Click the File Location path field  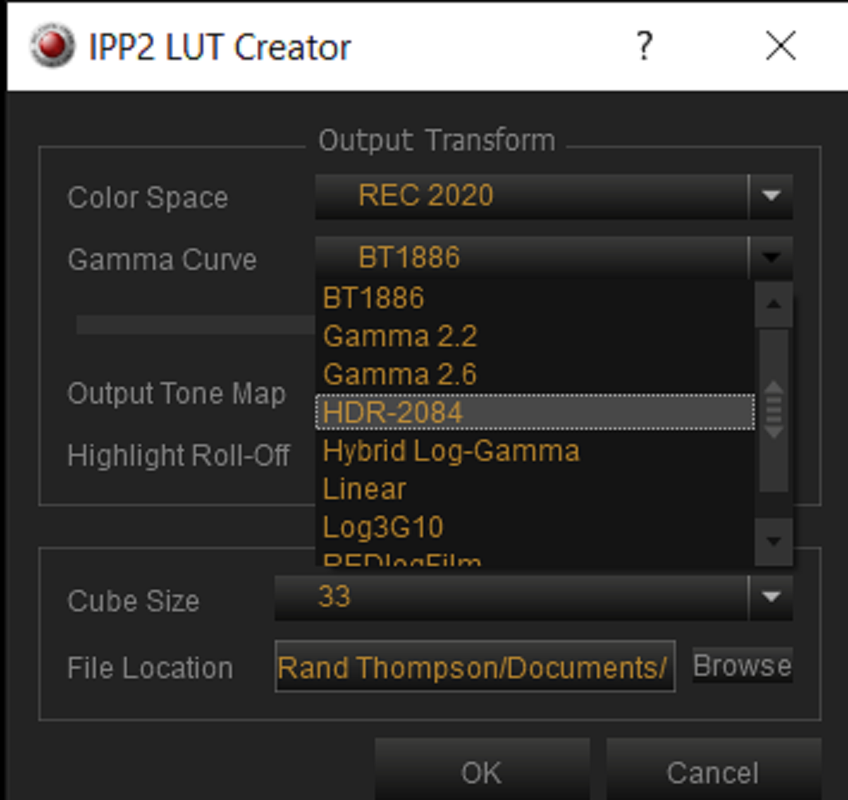pyautogui.click(x=475, y=666)
